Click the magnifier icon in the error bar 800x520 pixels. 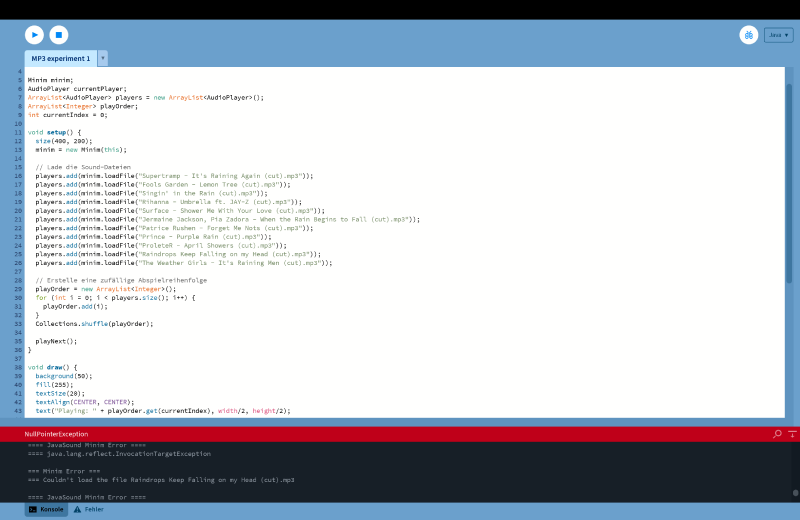(x=777, y=434)
